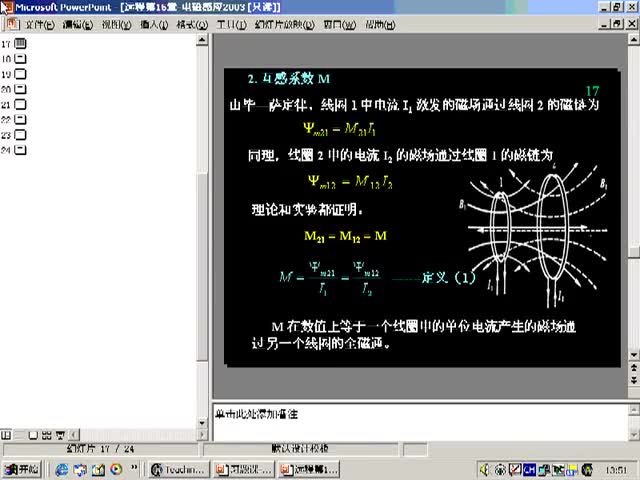This screenshot has height=480, width=640.
Task: Select slide 23 icon in outline
Action: point(20,135)
